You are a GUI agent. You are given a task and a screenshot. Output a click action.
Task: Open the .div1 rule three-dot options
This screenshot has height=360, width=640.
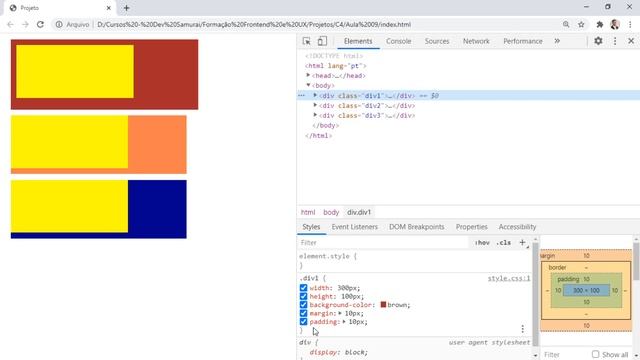522,329
